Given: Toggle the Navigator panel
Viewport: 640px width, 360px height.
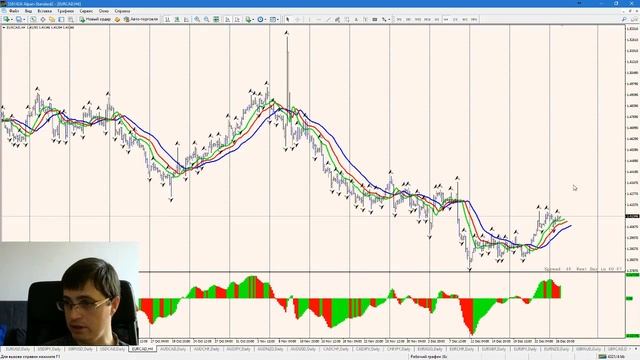Looking at the screenshot, I should [52, 19].
